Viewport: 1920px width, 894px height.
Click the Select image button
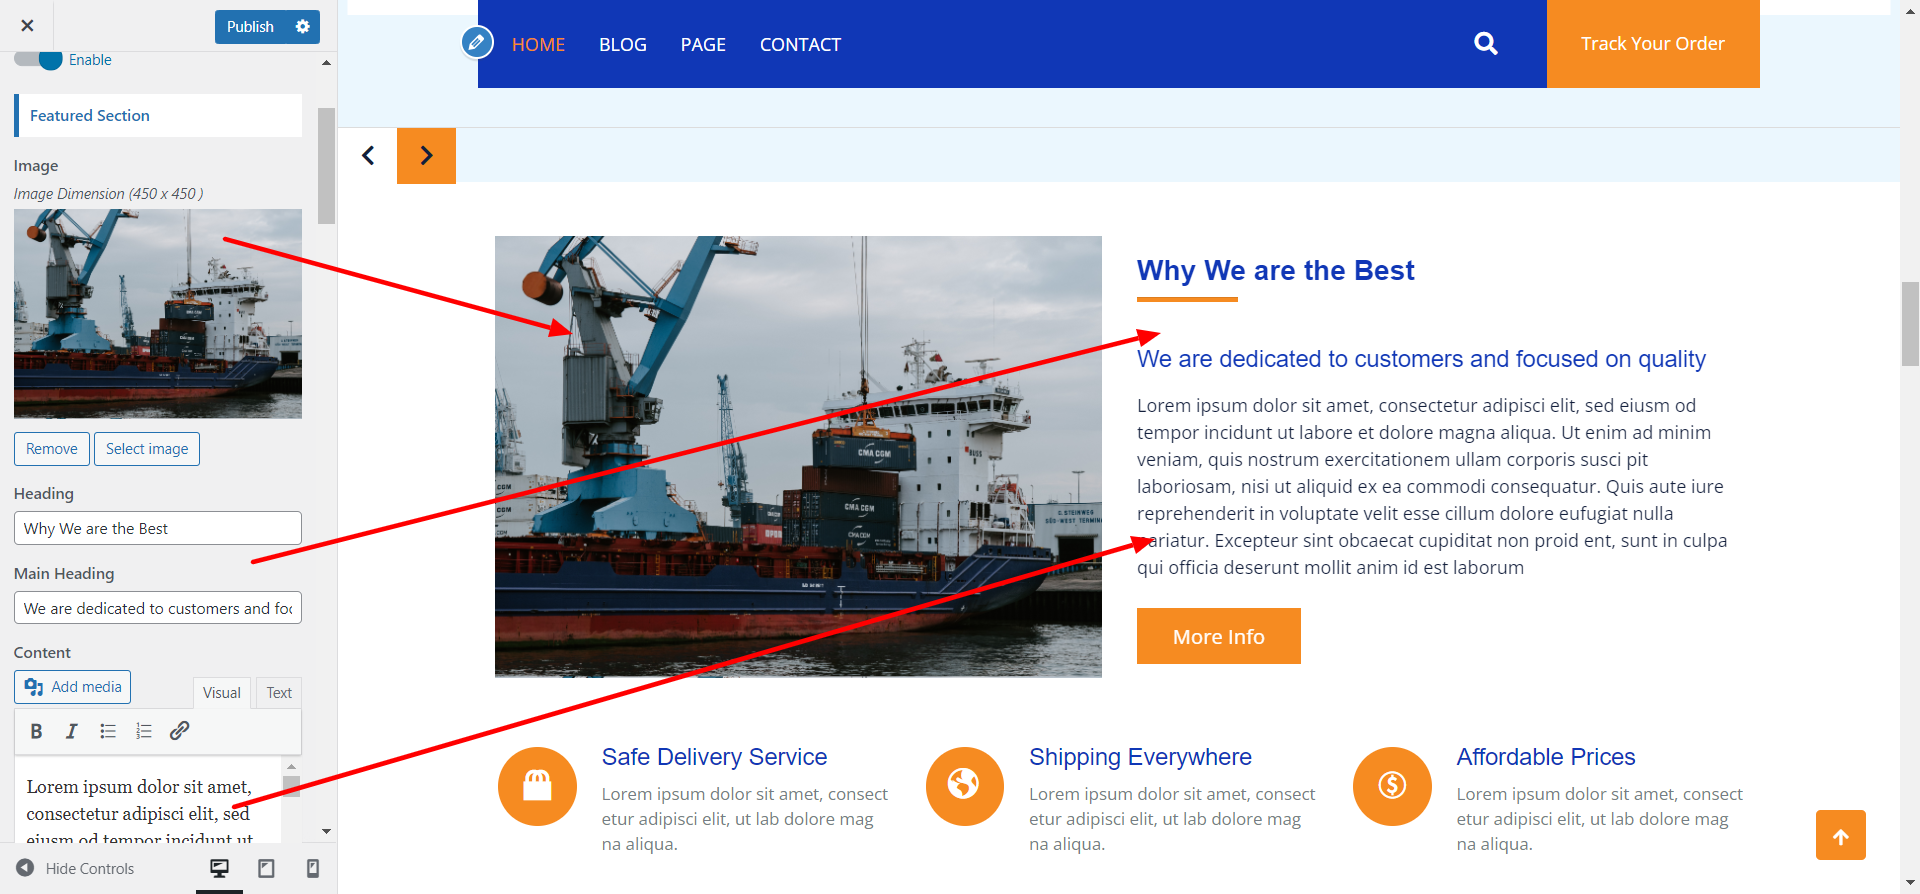pos(147,449)
